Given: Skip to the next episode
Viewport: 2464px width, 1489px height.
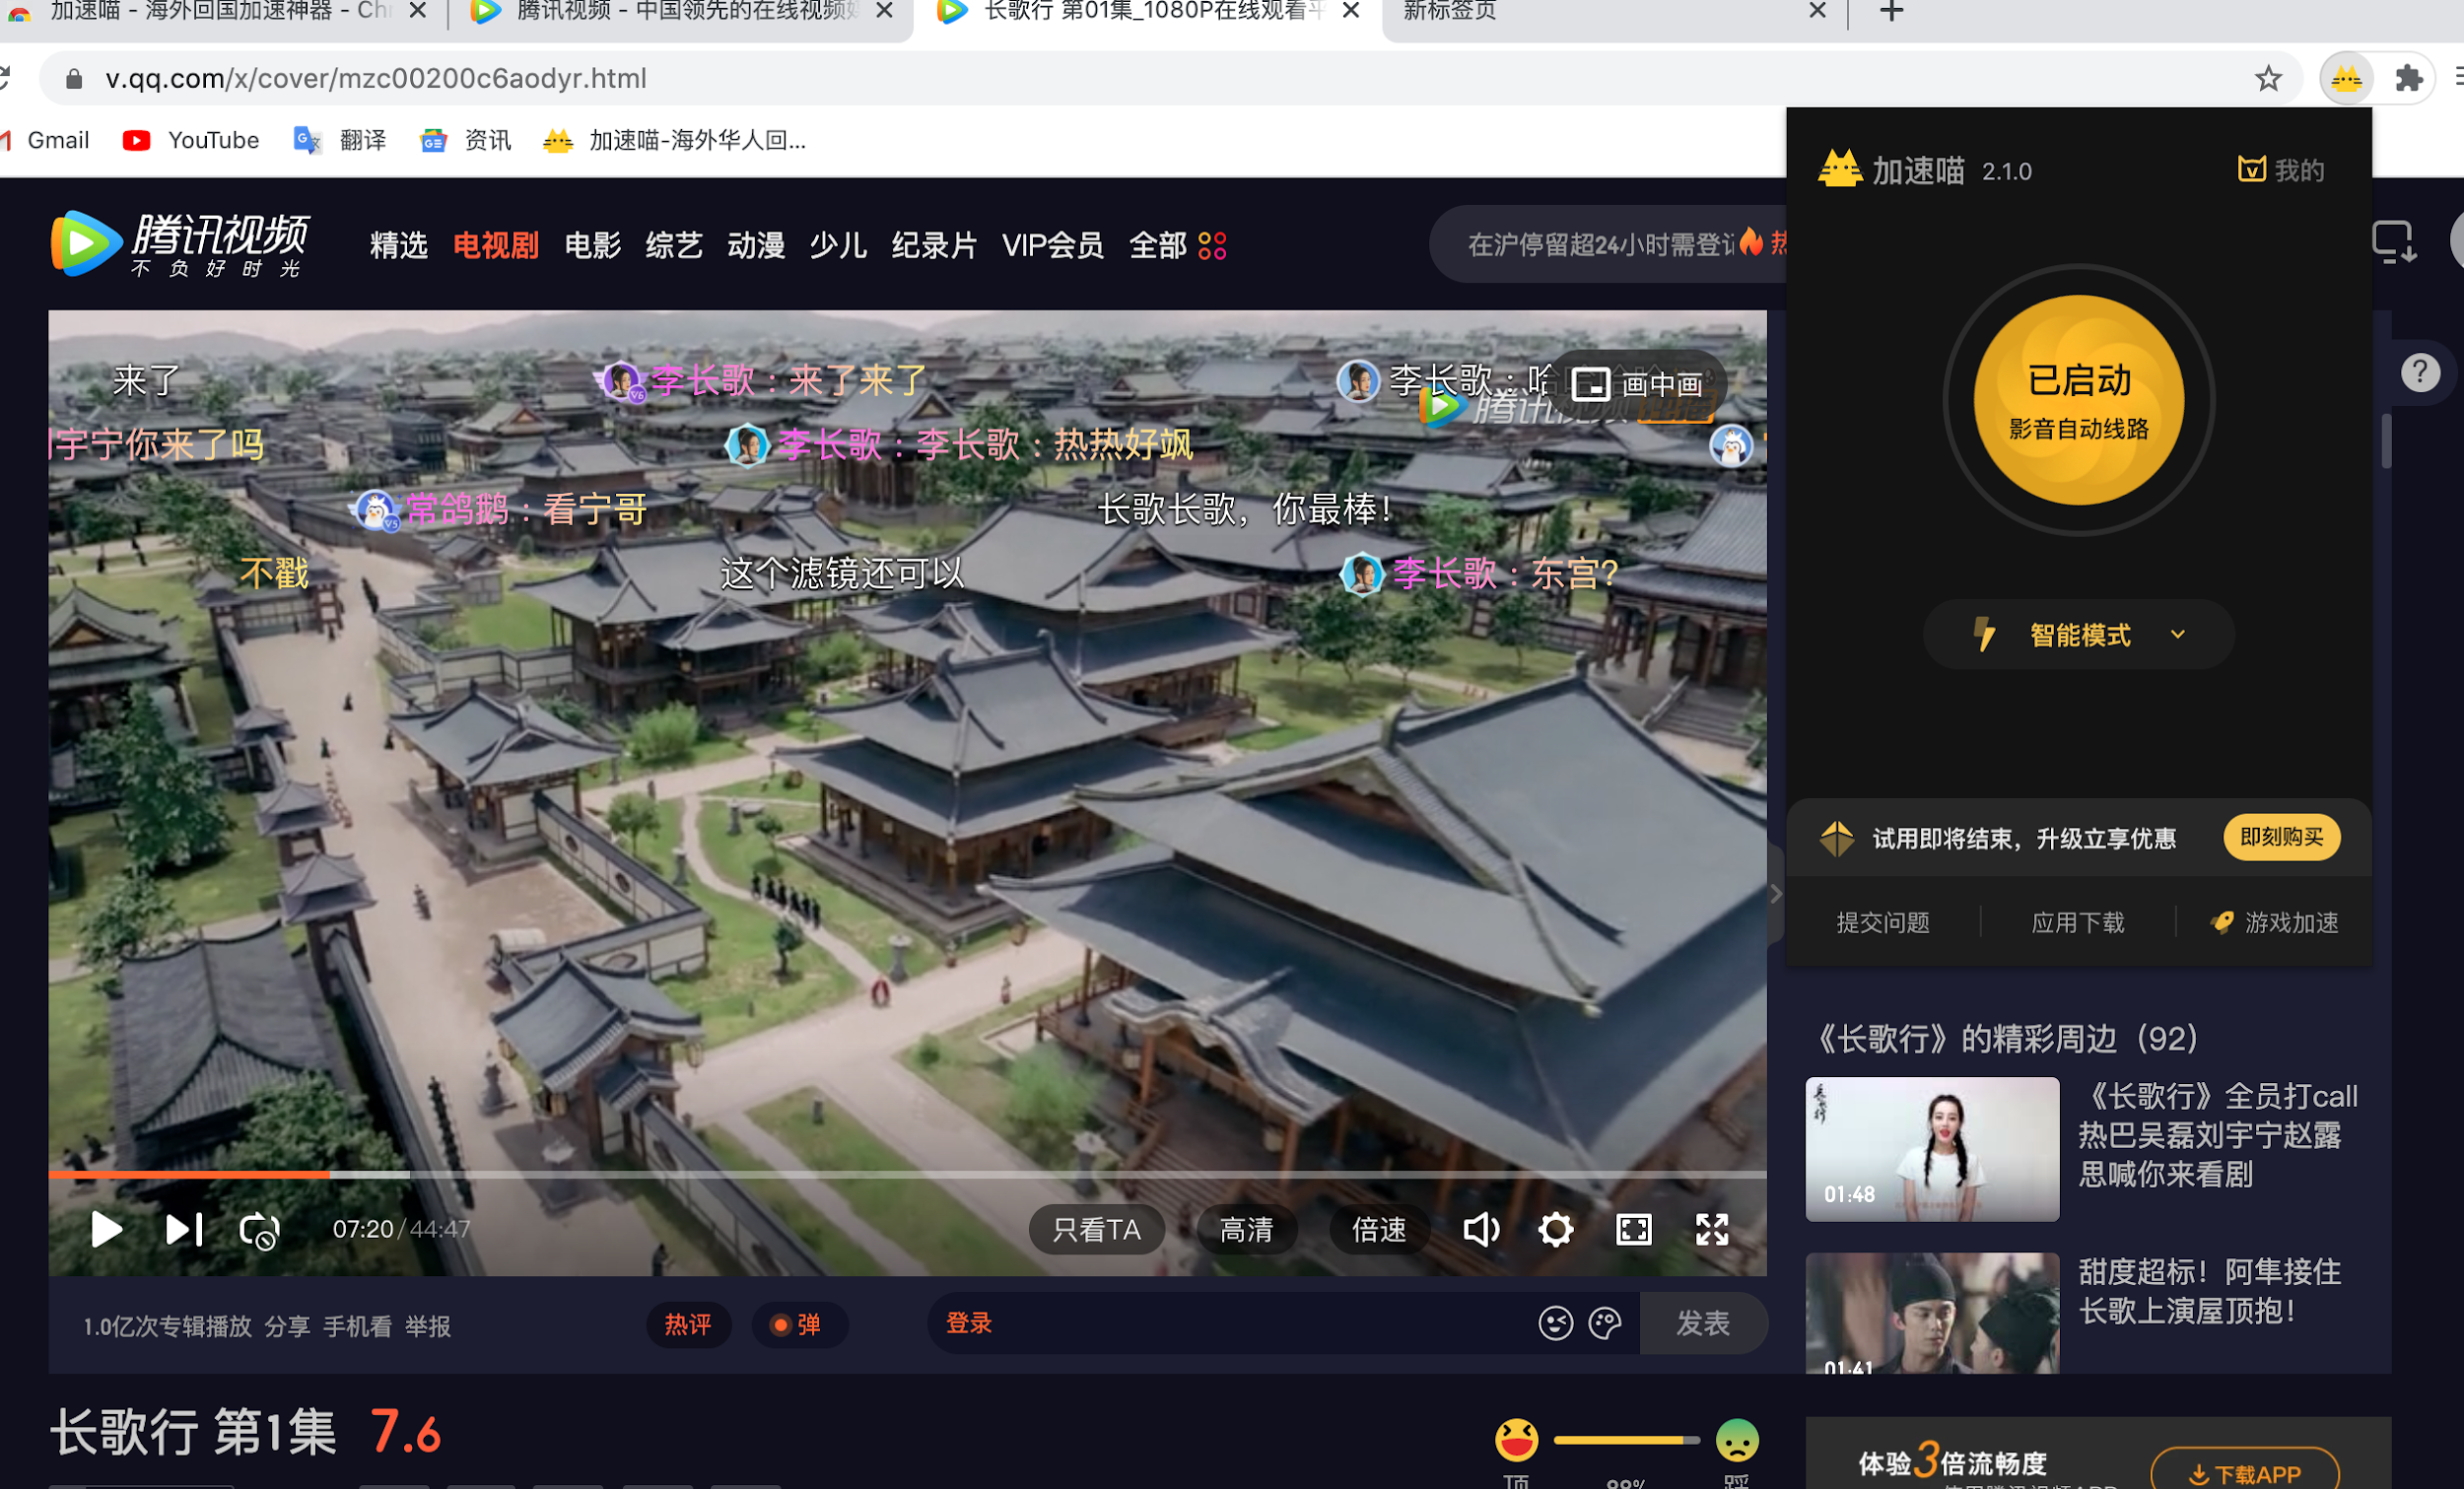Looking at the screenshot, I should click(x=184, y=1229).
